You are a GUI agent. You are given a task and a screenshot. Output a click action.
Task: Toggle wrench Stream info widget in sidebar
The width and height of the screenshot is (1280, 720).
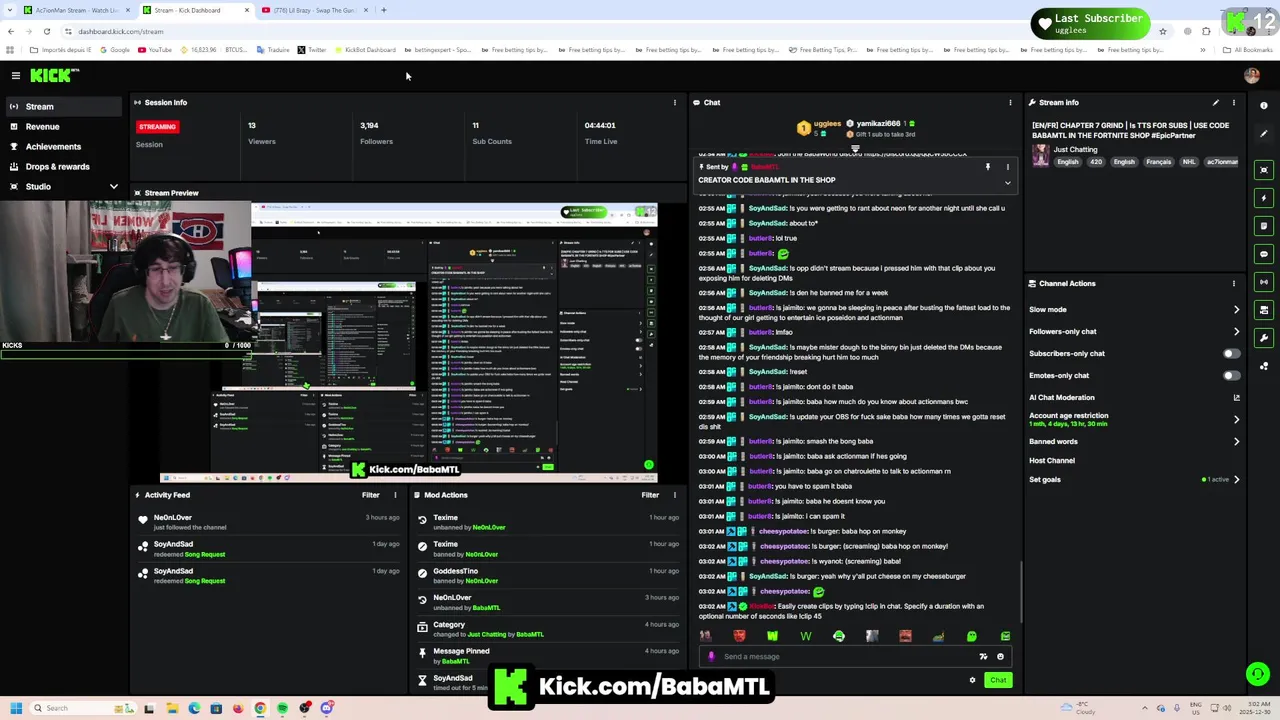coord(1264,338)
